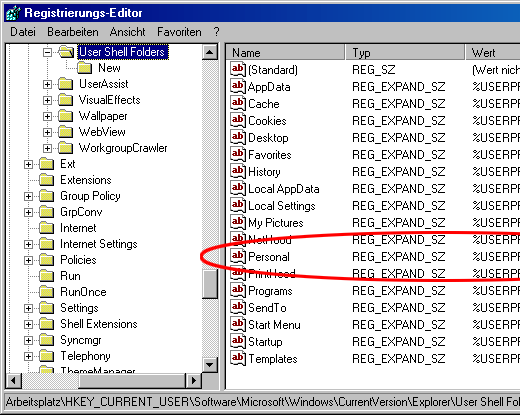Image resolution: width=520 pixels, height=415 pixels.
Task: Sort values by the Name column header
Action: (285, 52)
